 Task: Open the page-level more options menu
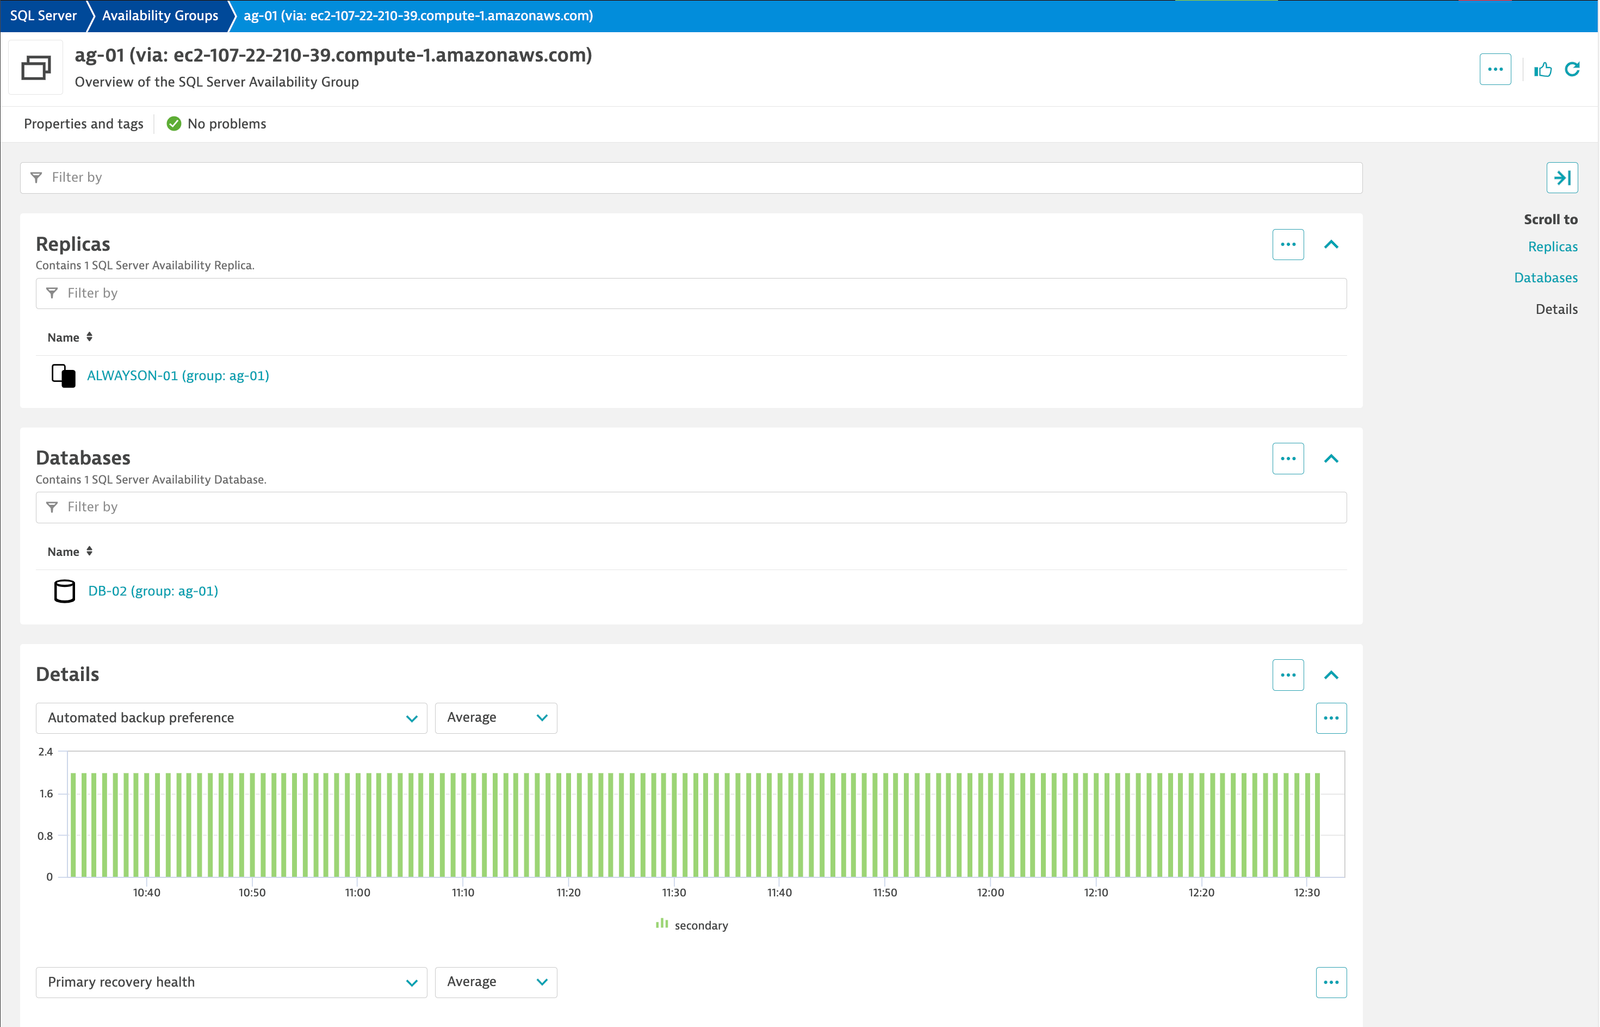[x=1495, y=69]
